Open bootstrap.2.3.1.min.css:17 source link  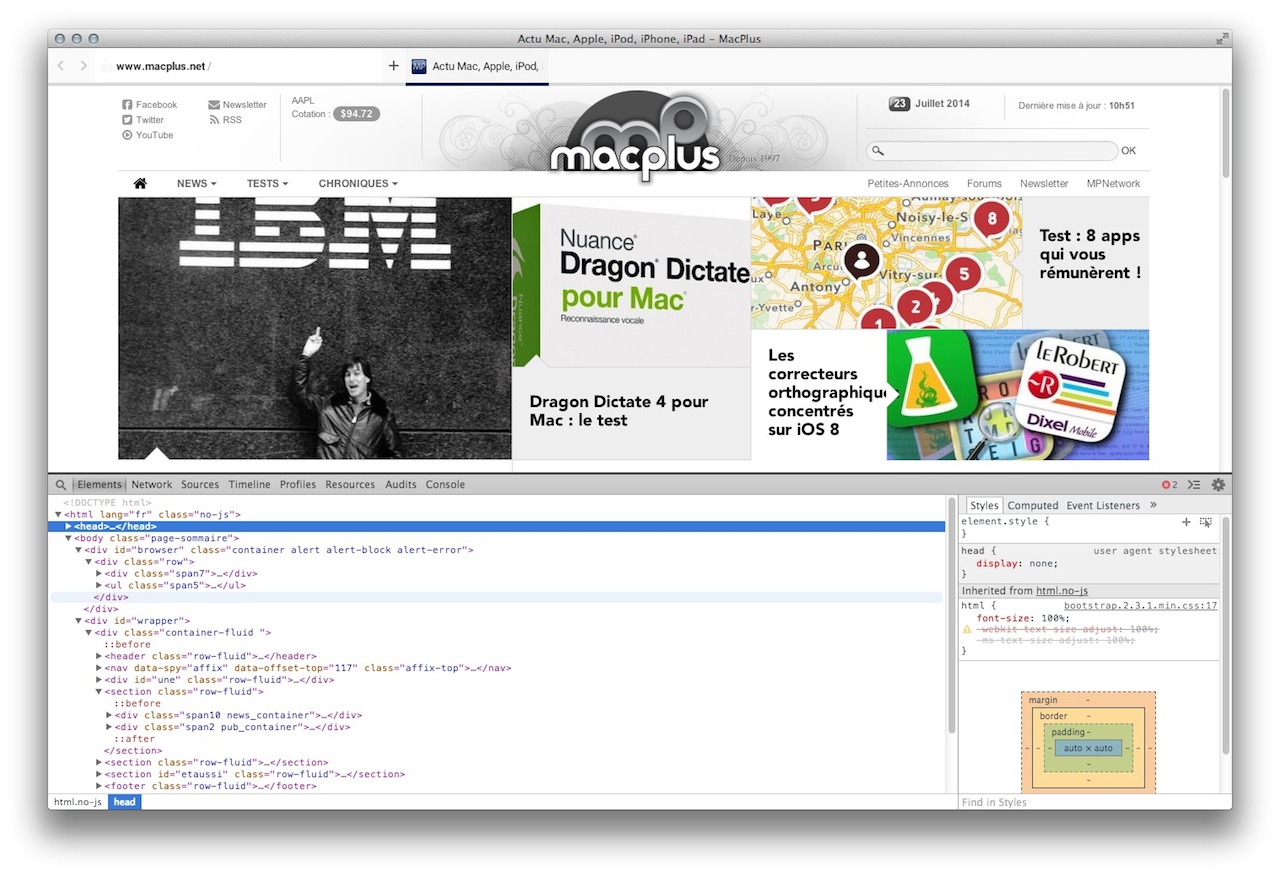(1140, 606)
